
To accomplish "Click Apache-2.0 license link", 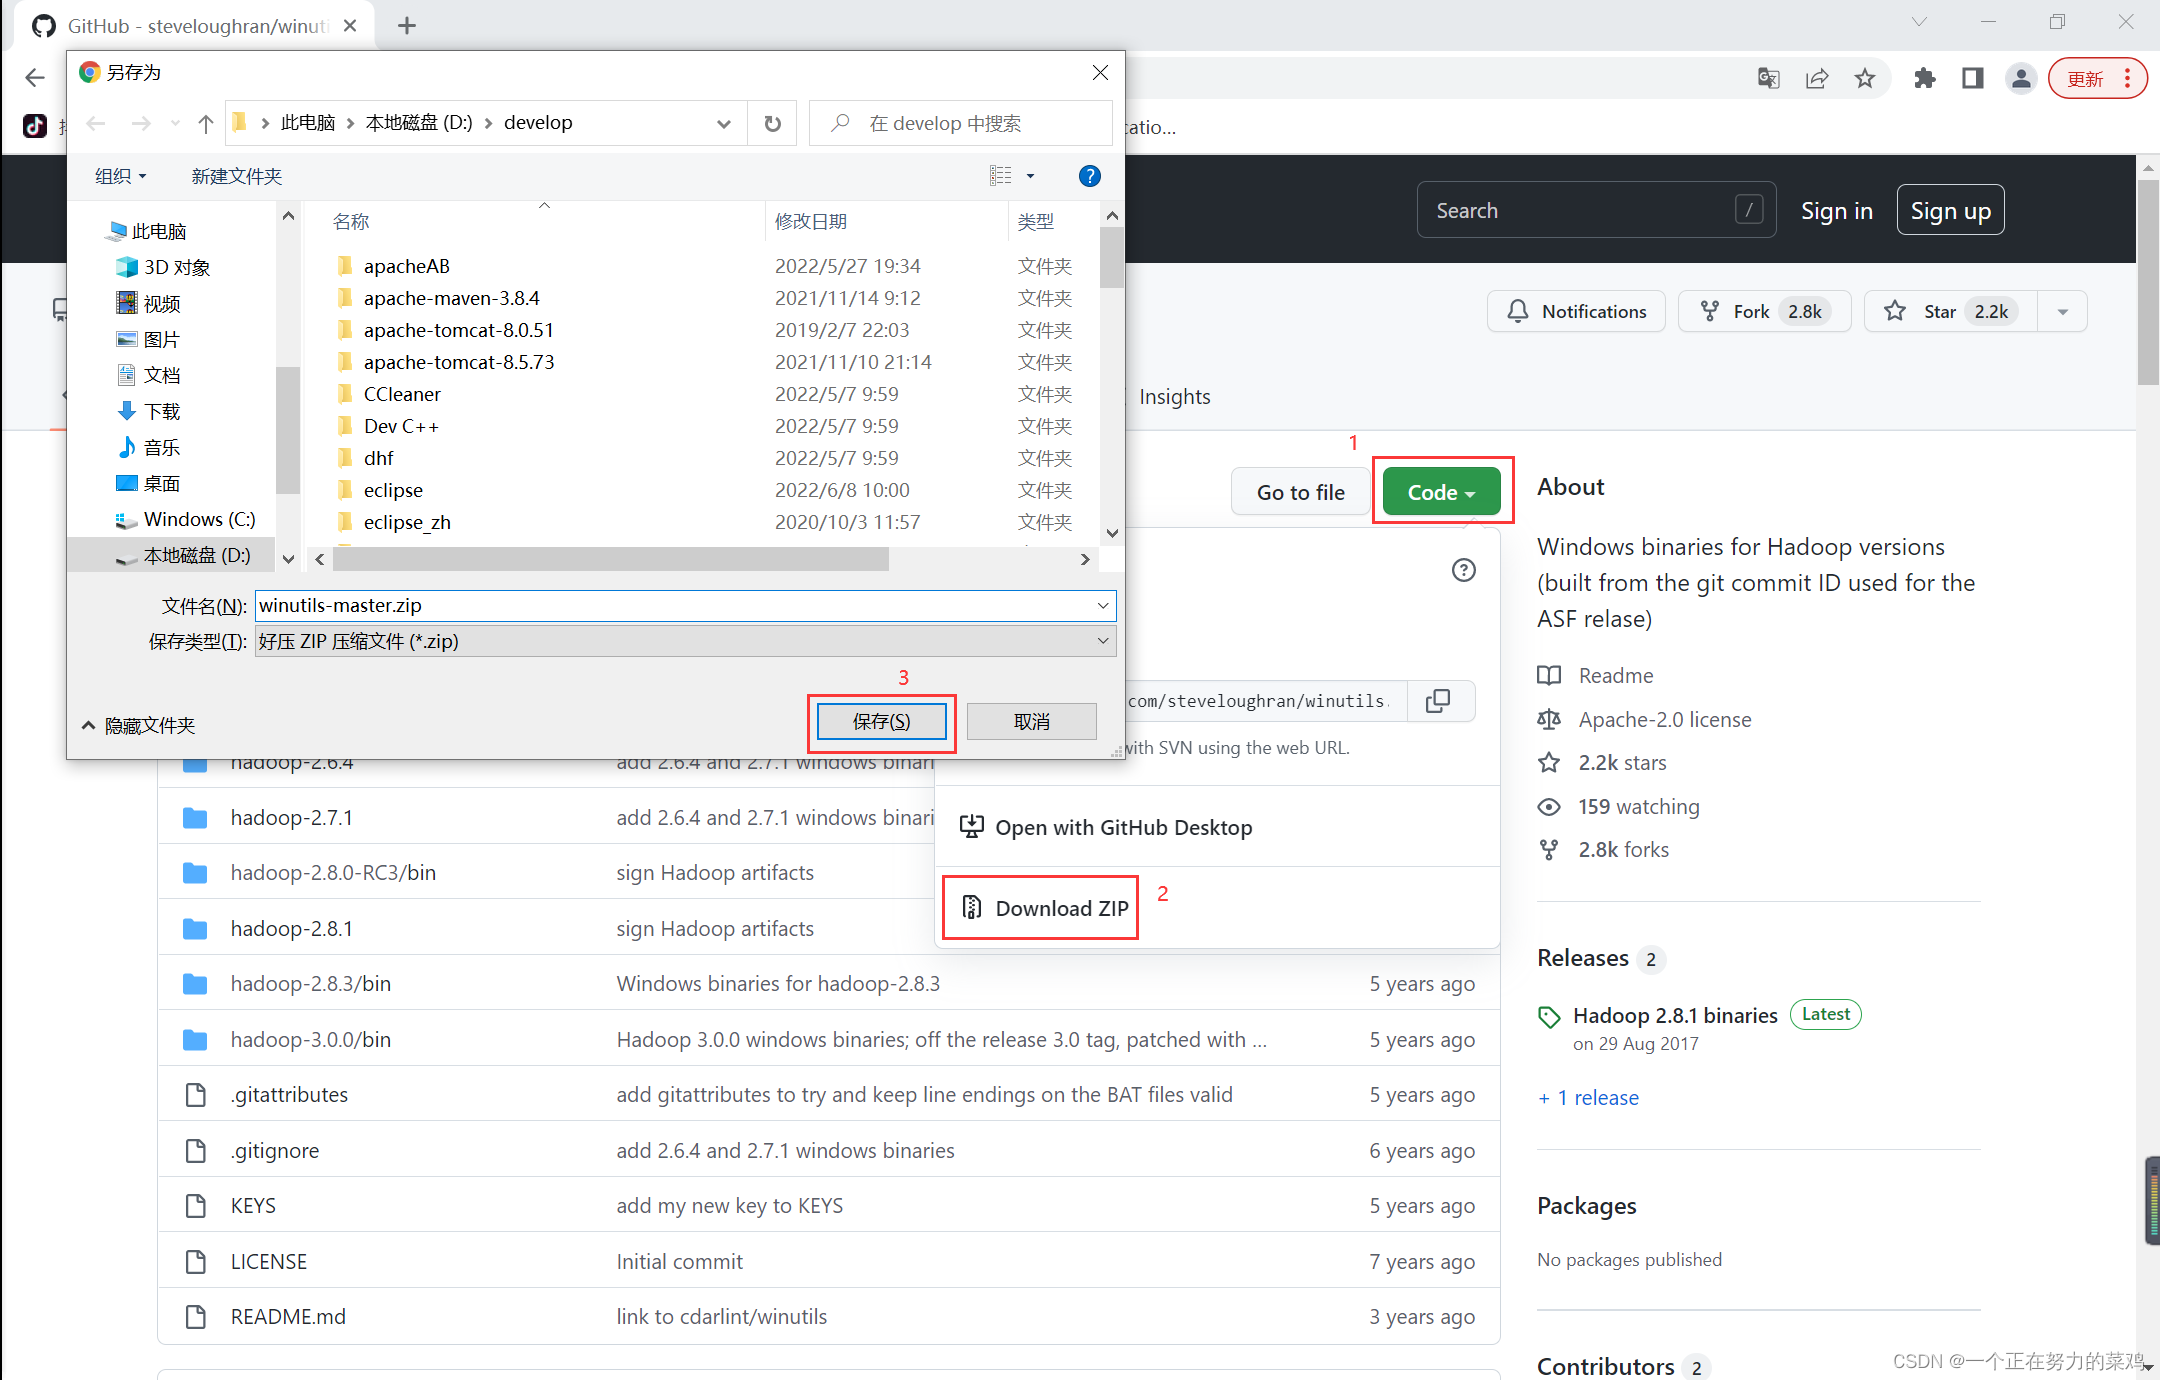I will click(1664, 719).
